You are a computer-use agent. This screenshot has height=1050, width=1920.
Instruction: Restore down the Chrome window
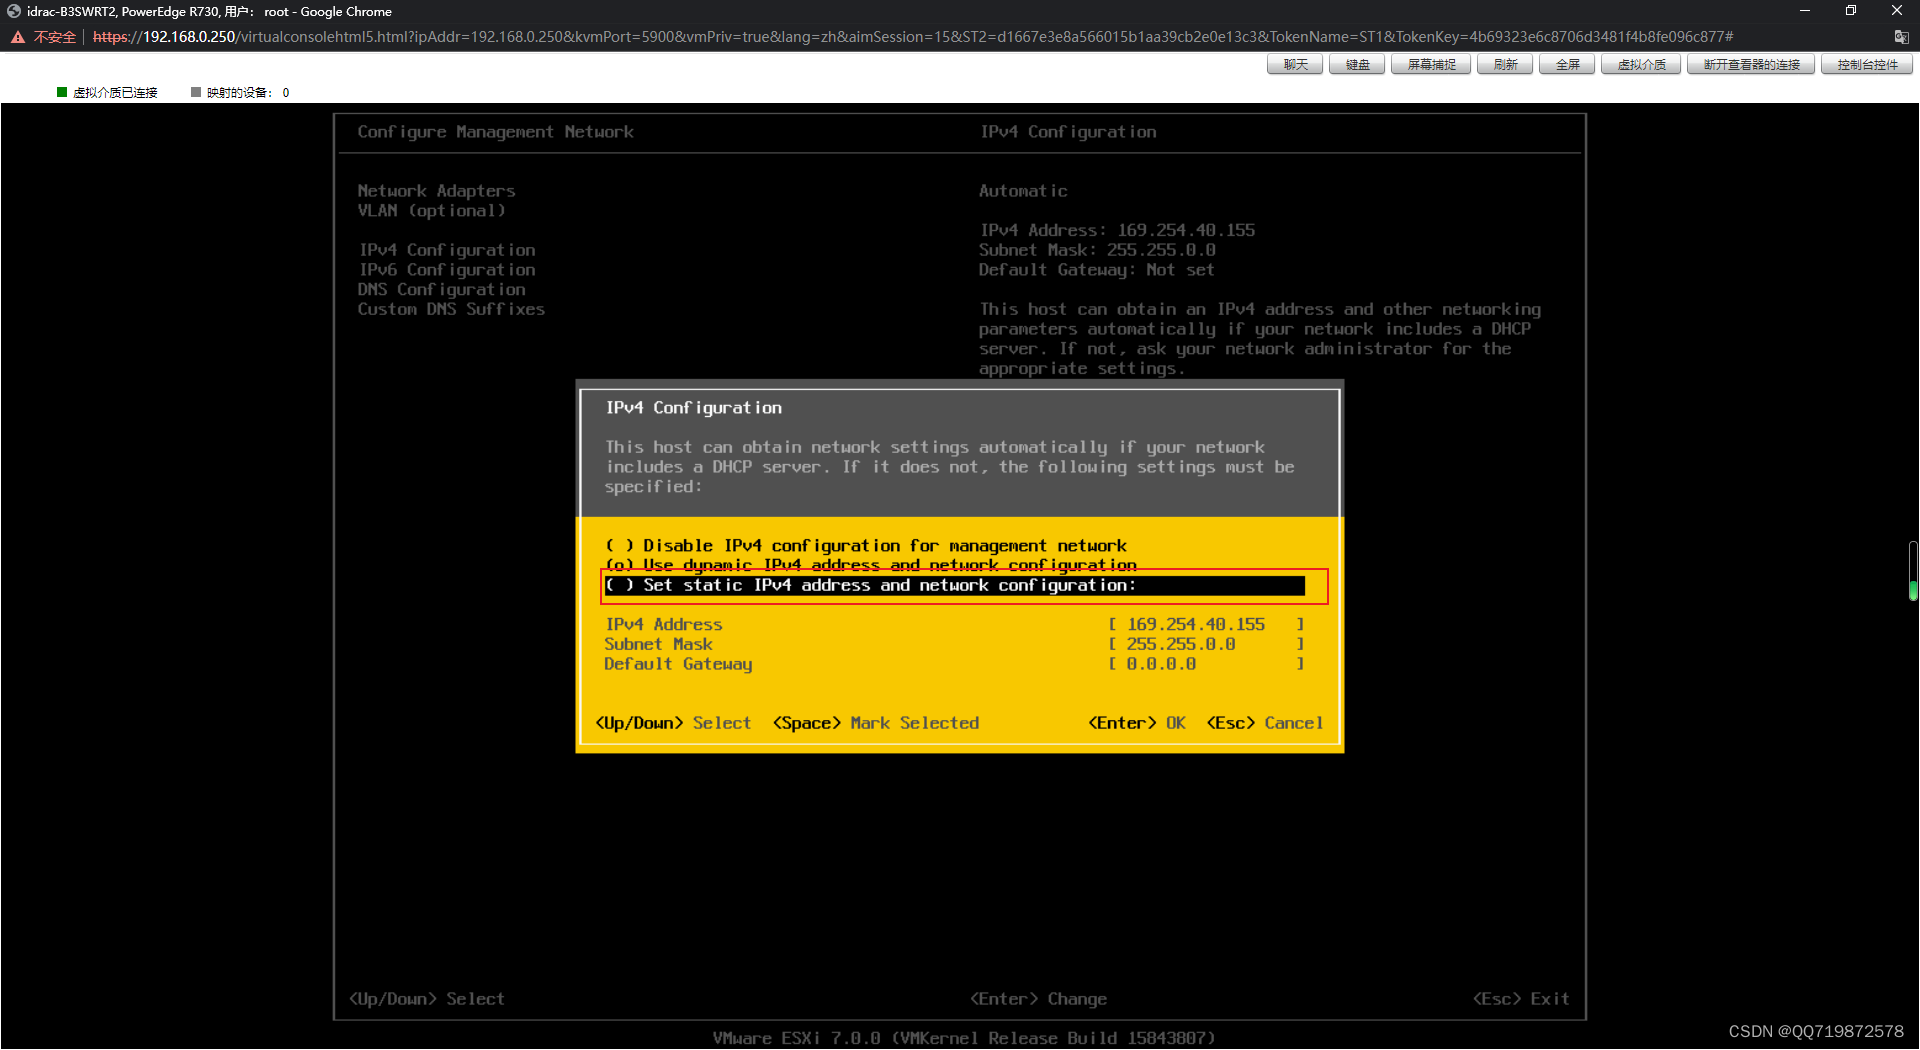(1850, 11)
